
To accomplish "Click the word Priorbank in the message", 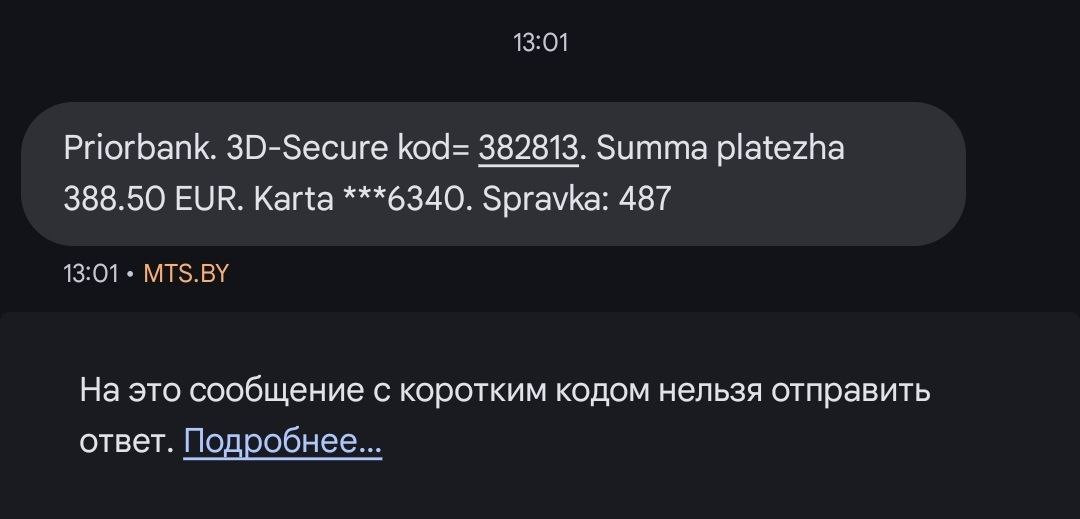I will pos(140,148).
